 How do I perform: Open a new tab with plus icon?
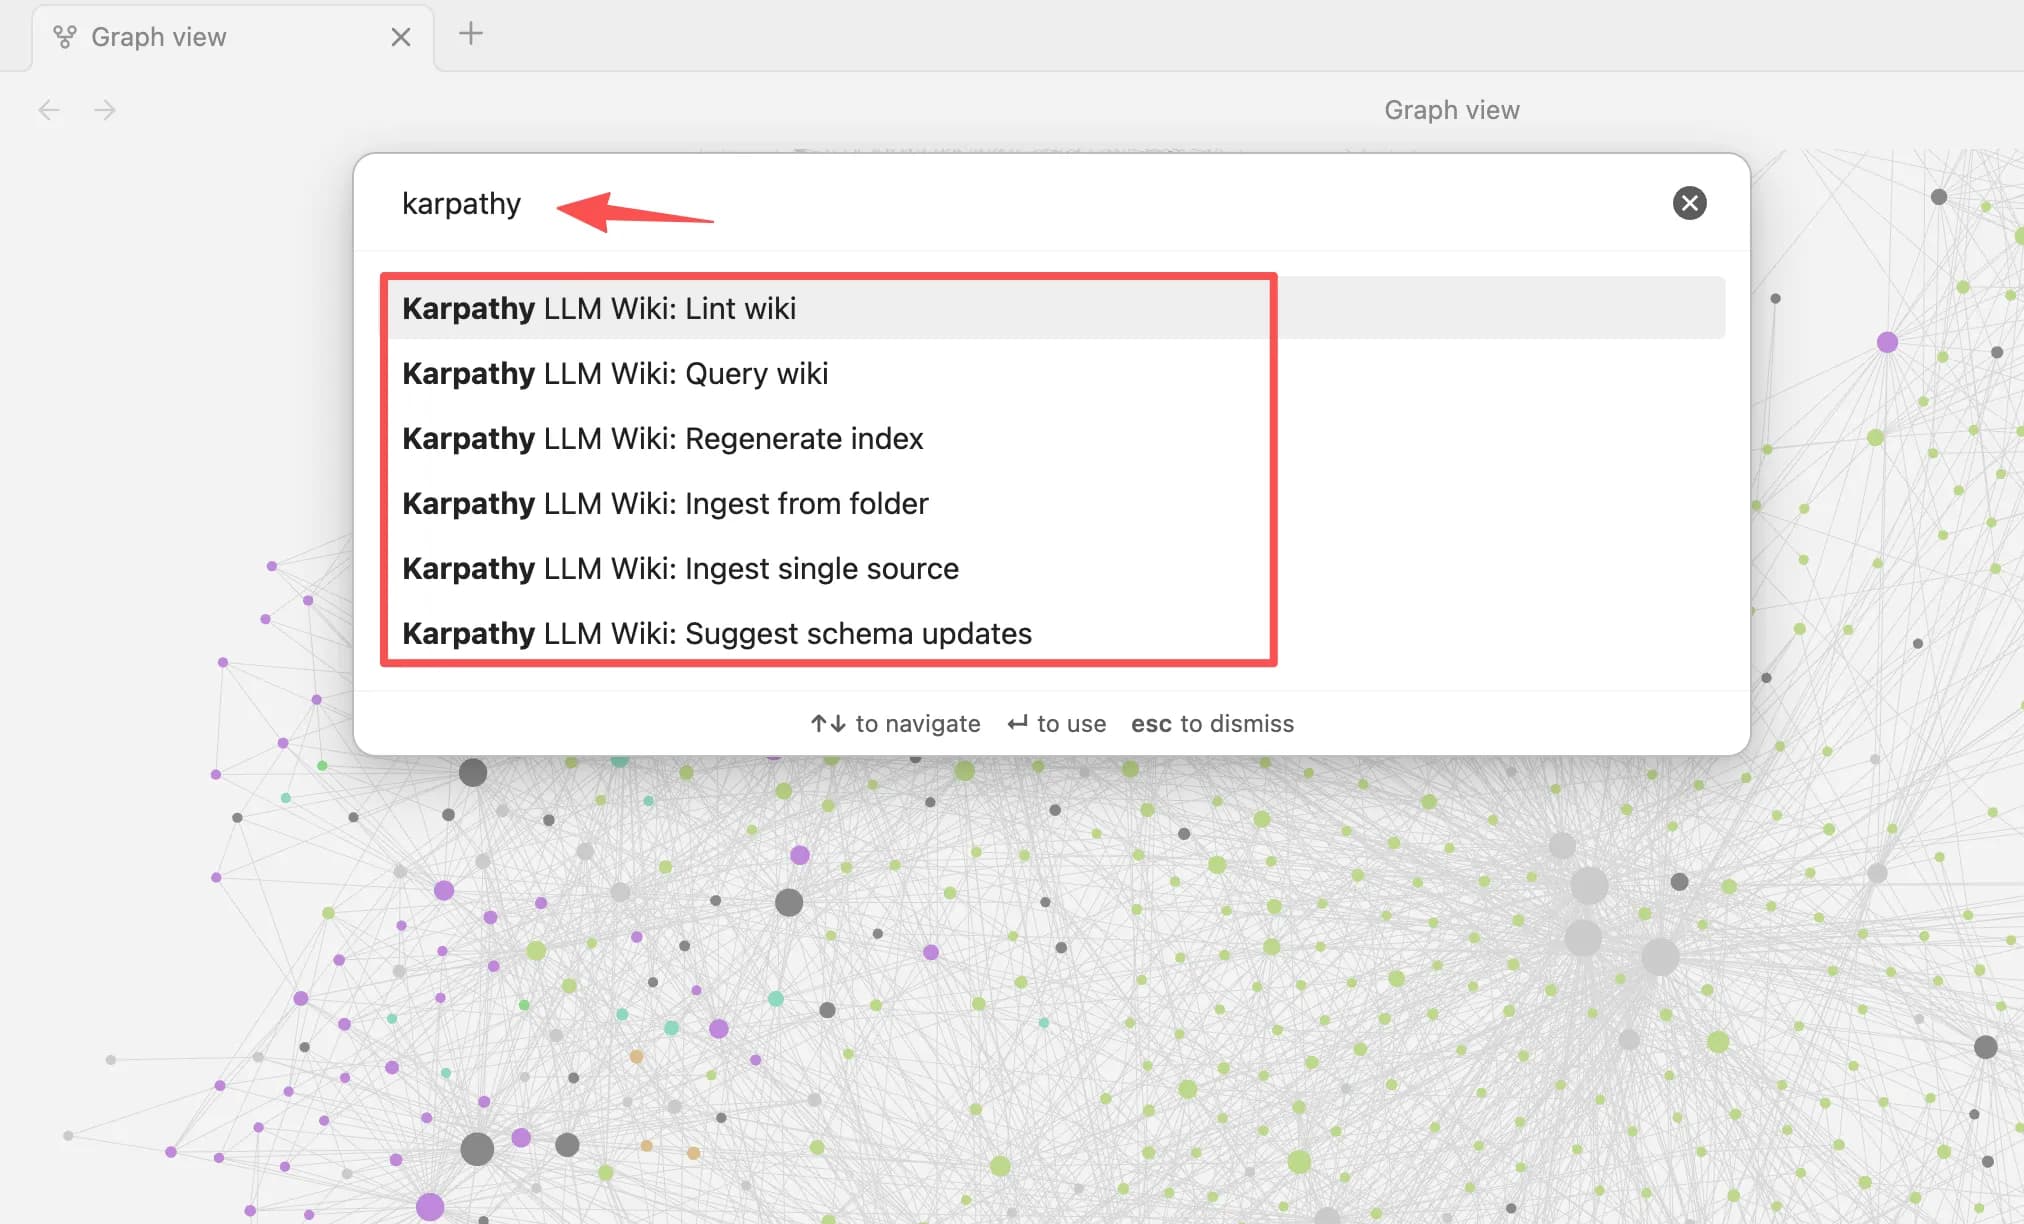(x=470, y=34)
